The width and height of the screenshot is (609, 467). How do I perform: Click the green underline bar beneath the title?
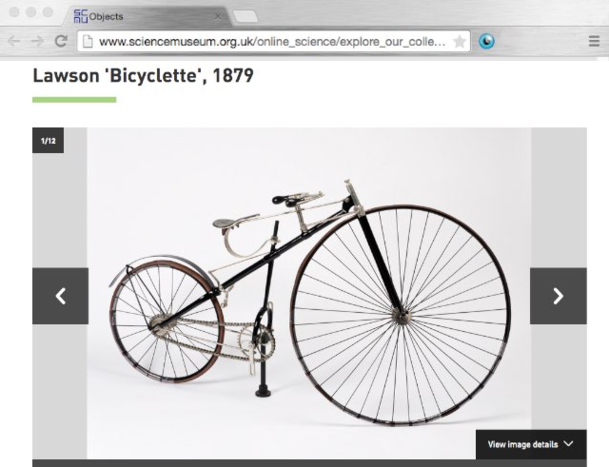tap(74, 100)
